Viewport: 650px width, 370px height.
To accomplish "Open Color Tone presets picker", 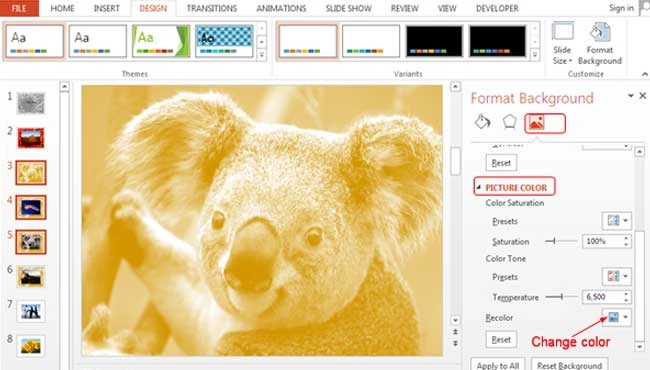I will (617, 276).
